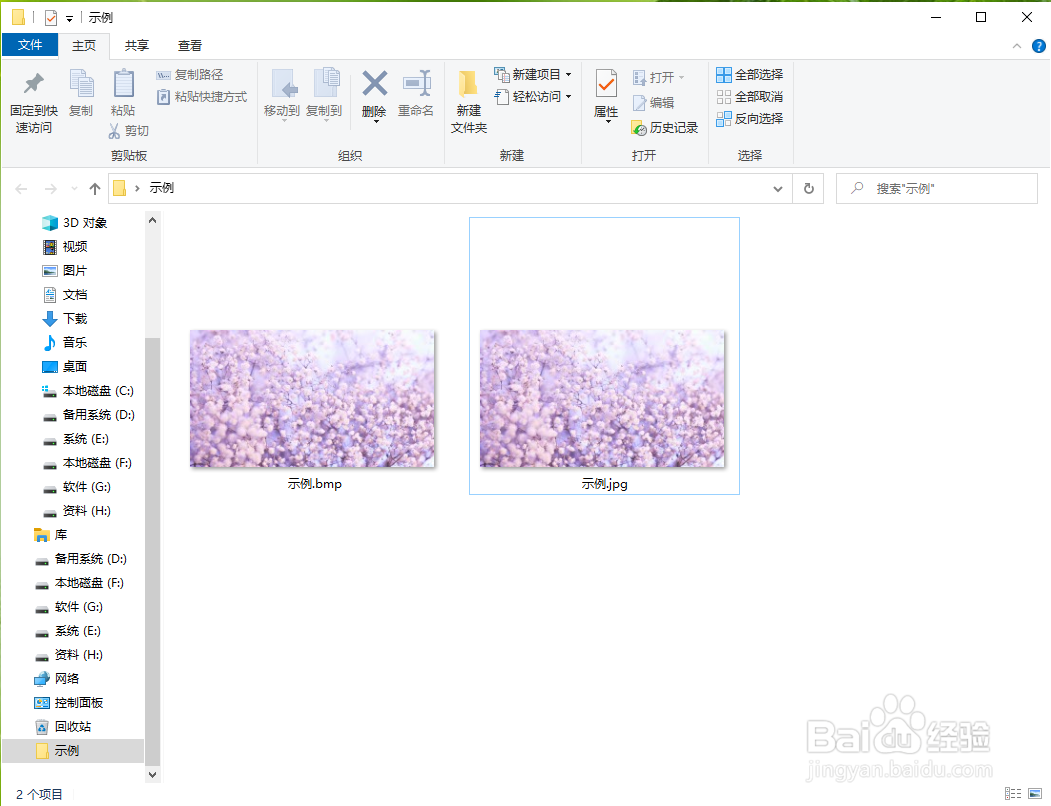Click the address bar path 示例
Image resolution: width=1051 pixels, height=806 pixels.
pos(162,188)
